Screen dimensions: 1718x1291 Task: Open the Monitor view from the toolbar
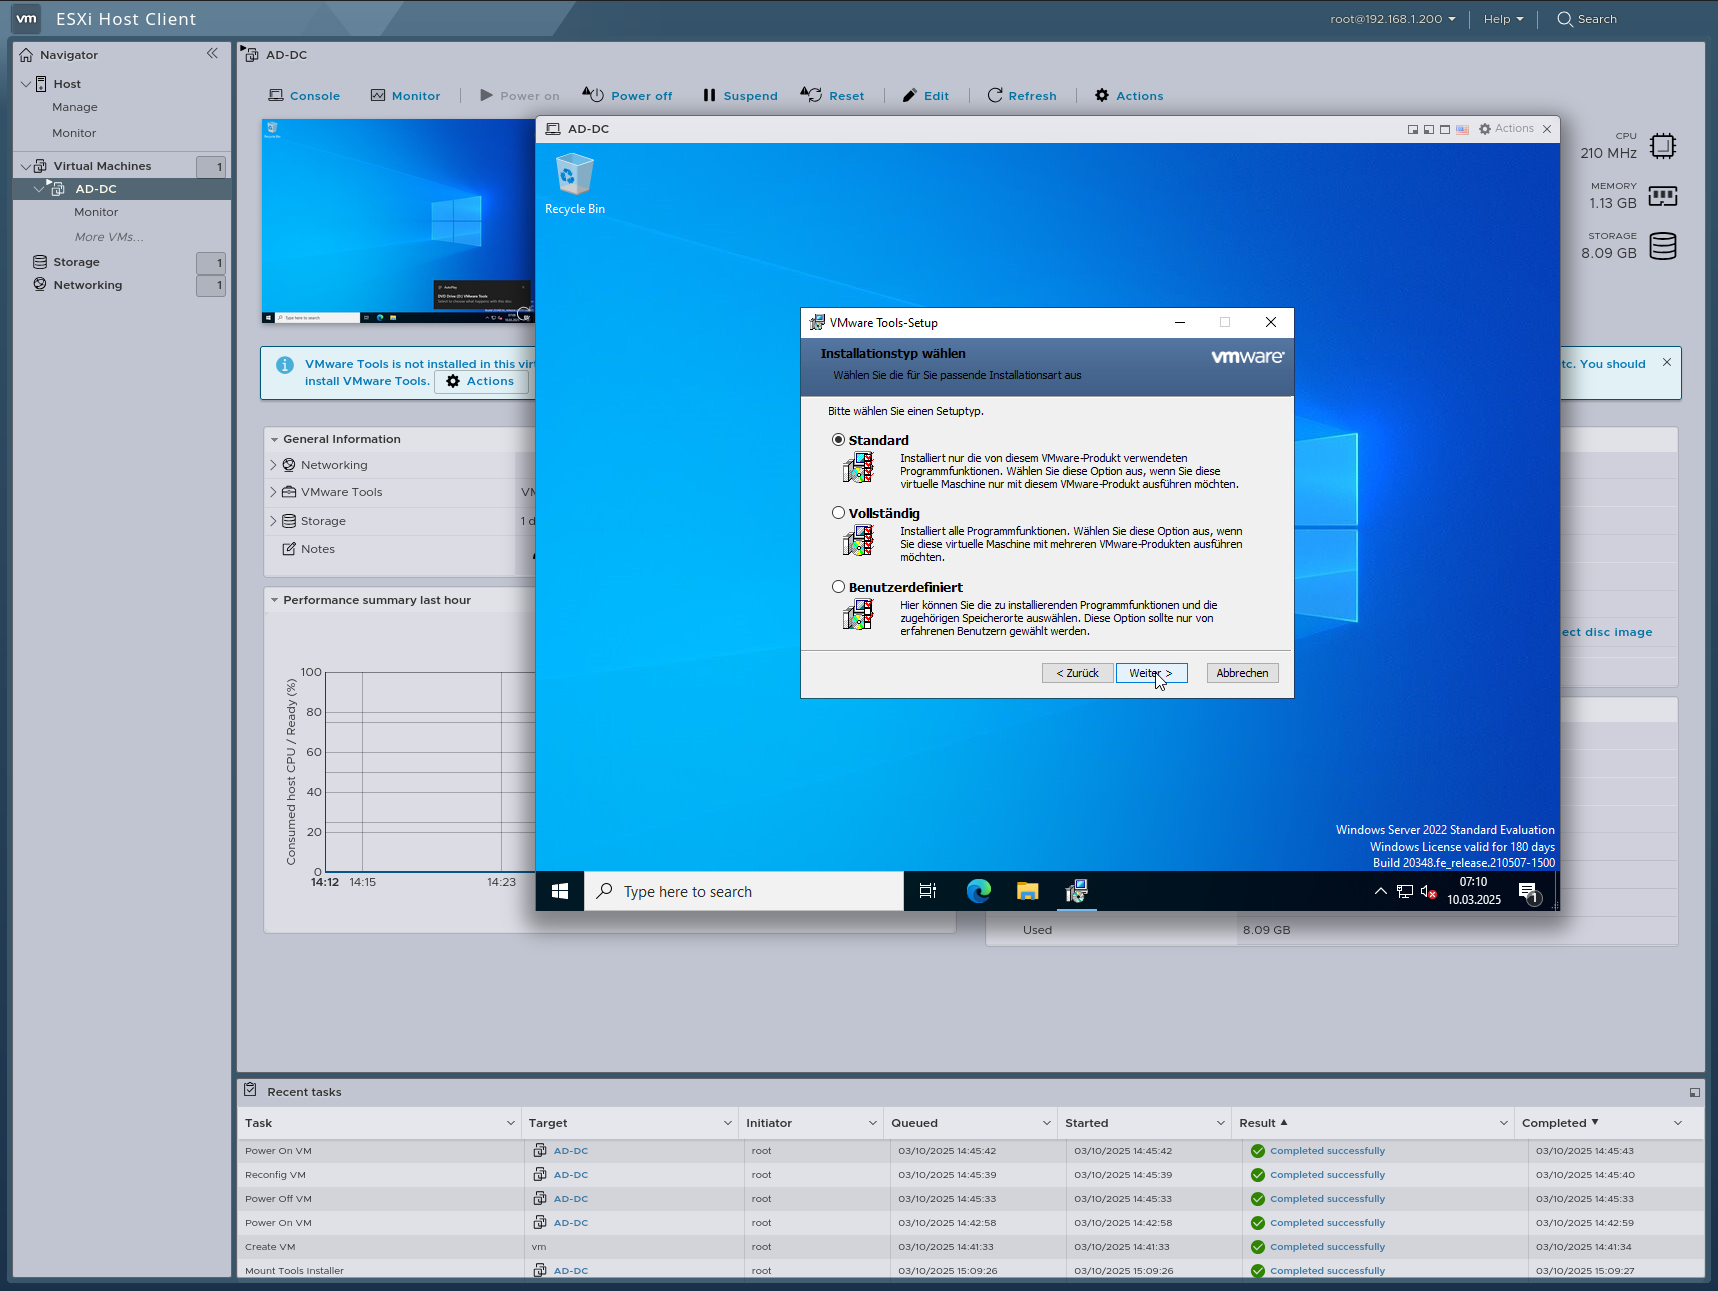pos(406,95)
